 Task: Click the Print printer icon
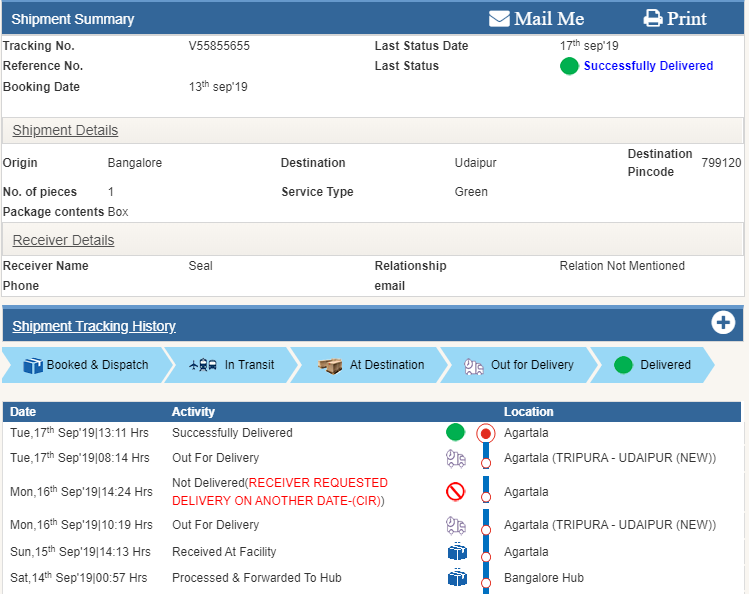pyautogui.click(x=653, y=19)
